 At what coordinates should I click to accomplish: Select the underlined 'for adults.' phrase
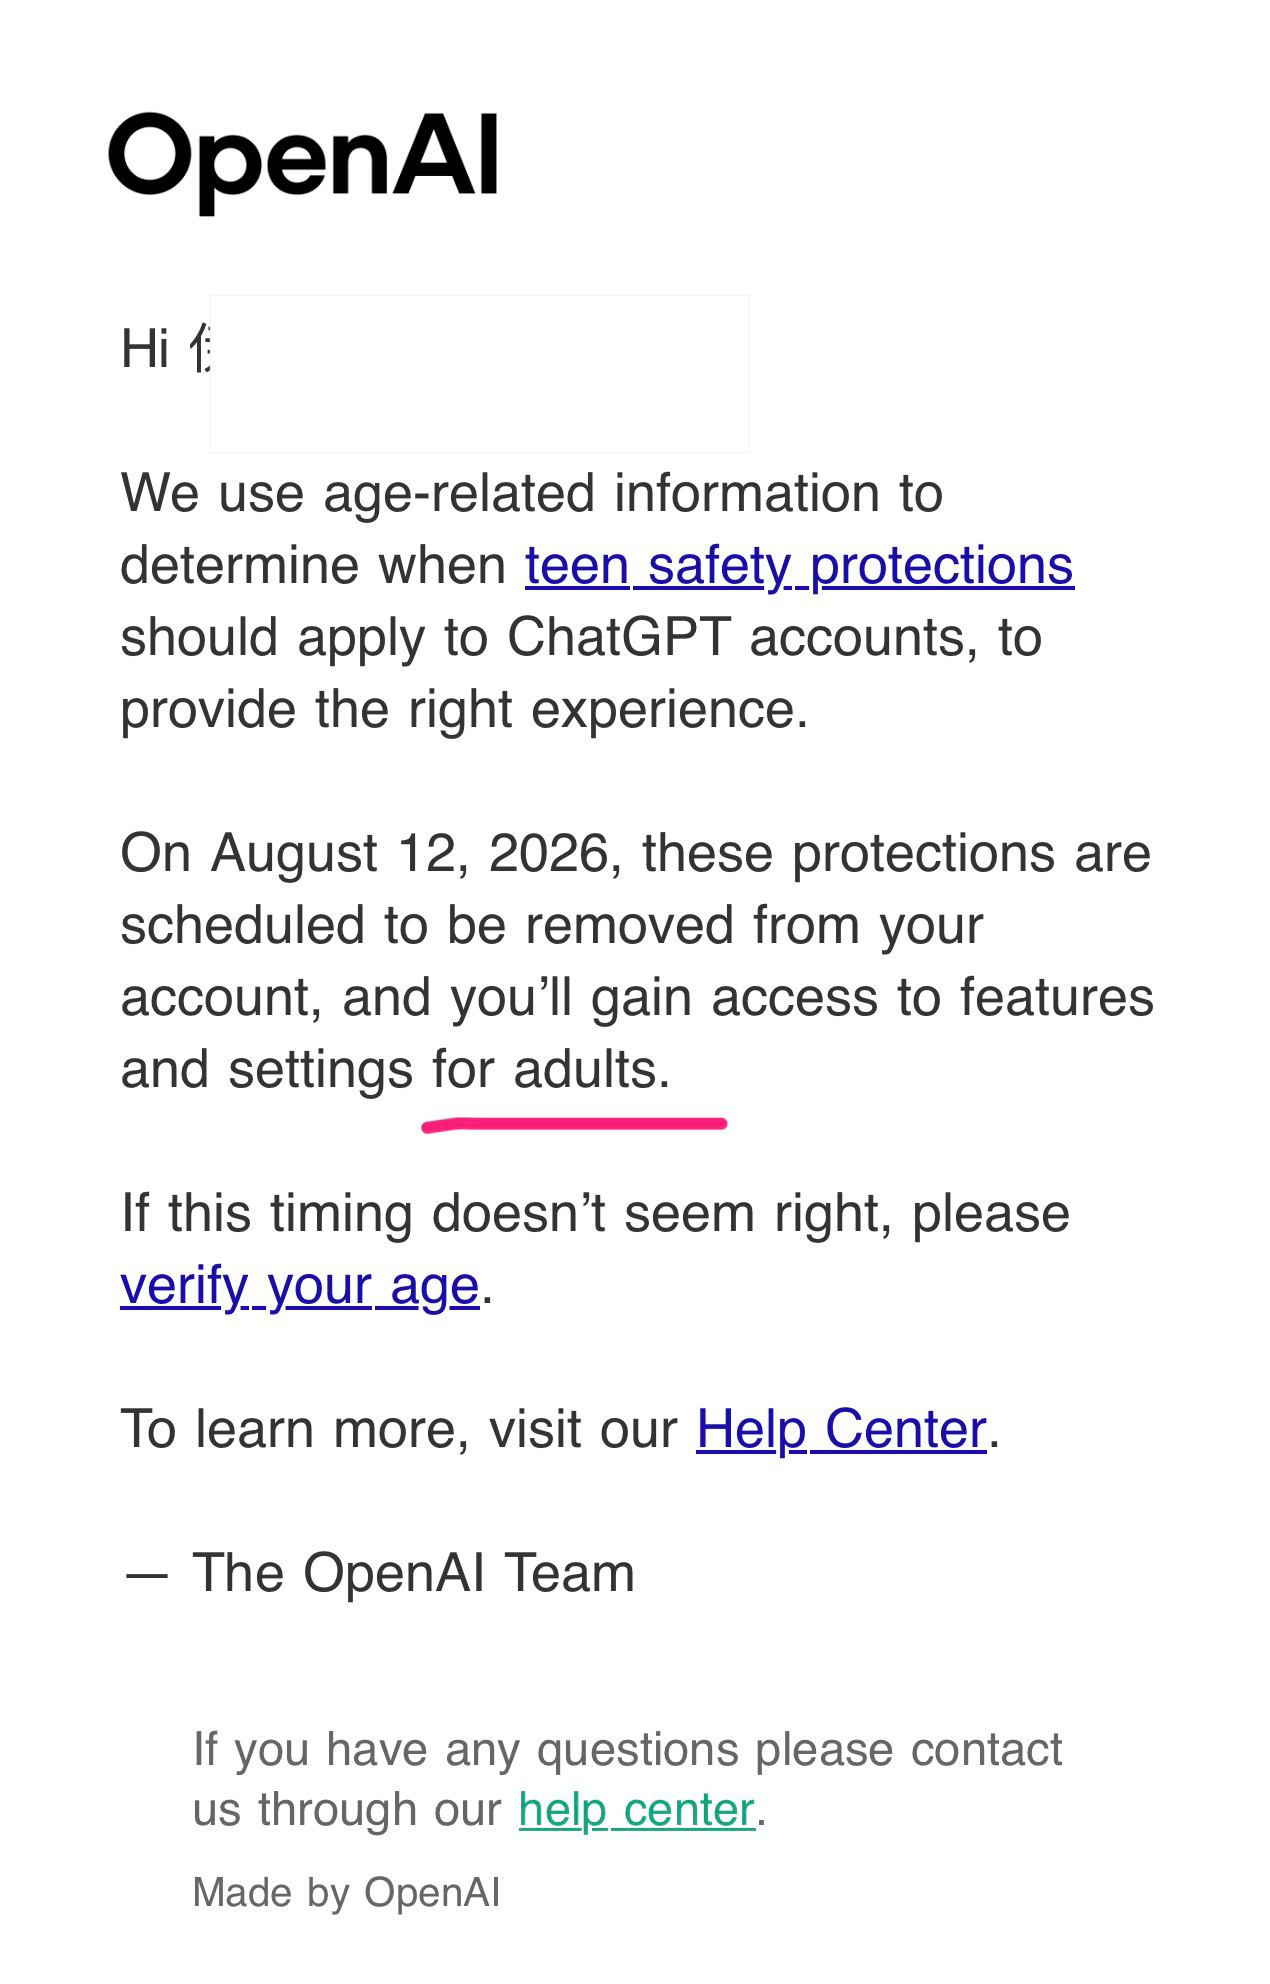tap(551, 1071)
